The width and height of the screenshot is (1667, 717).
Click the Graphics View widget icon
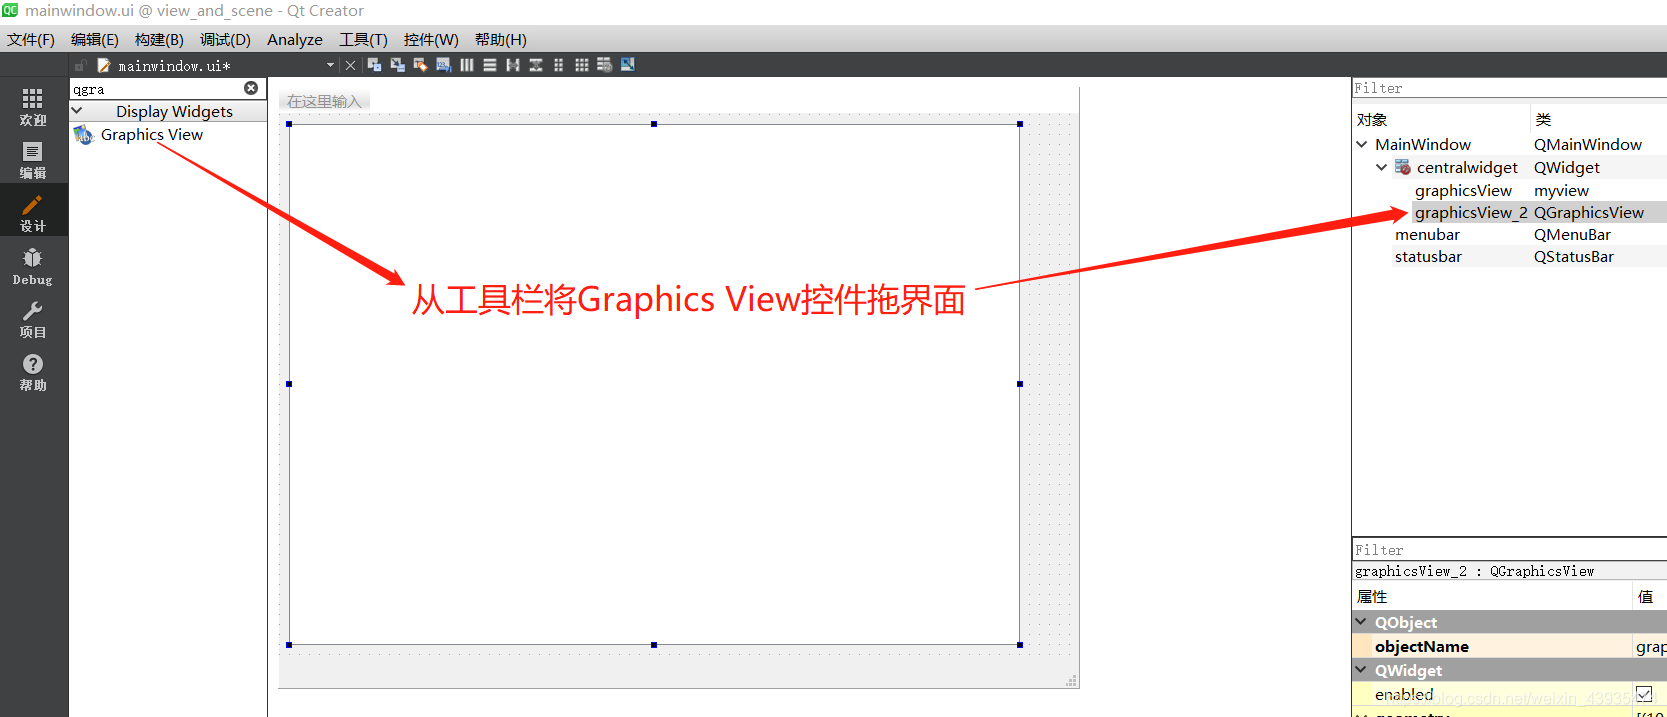[x=84, y=135]
